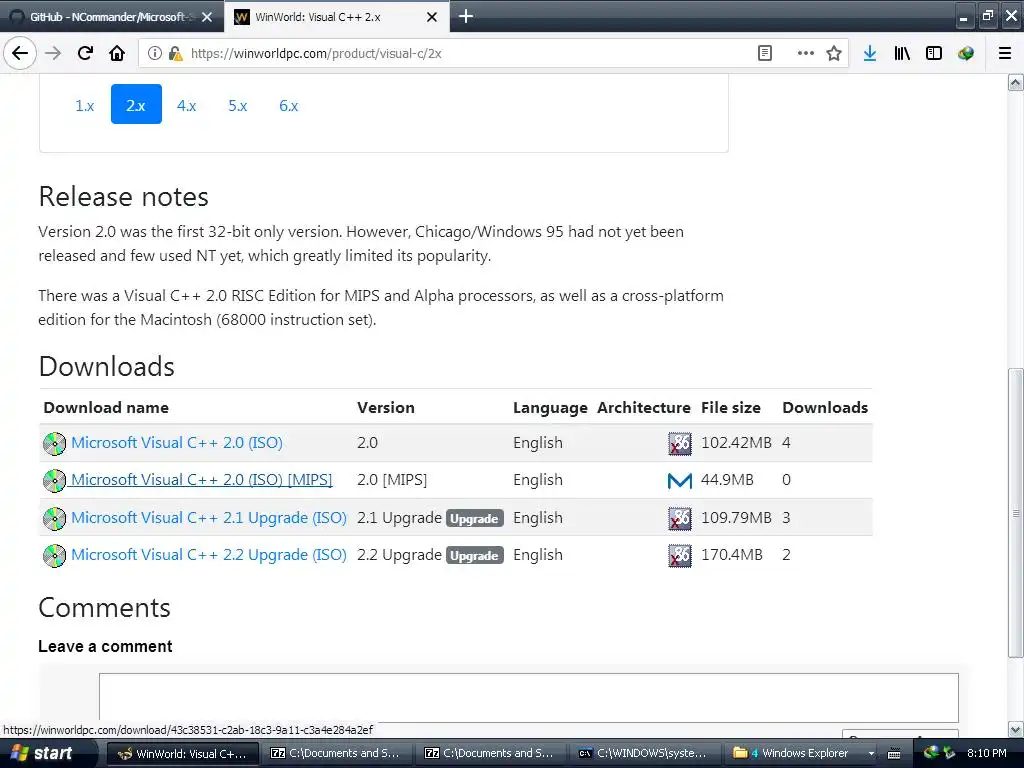This screenshot has height=768, width=1024.
Task: Click the disc icon beside the MIPS download
Action: [x=54, y=481]
